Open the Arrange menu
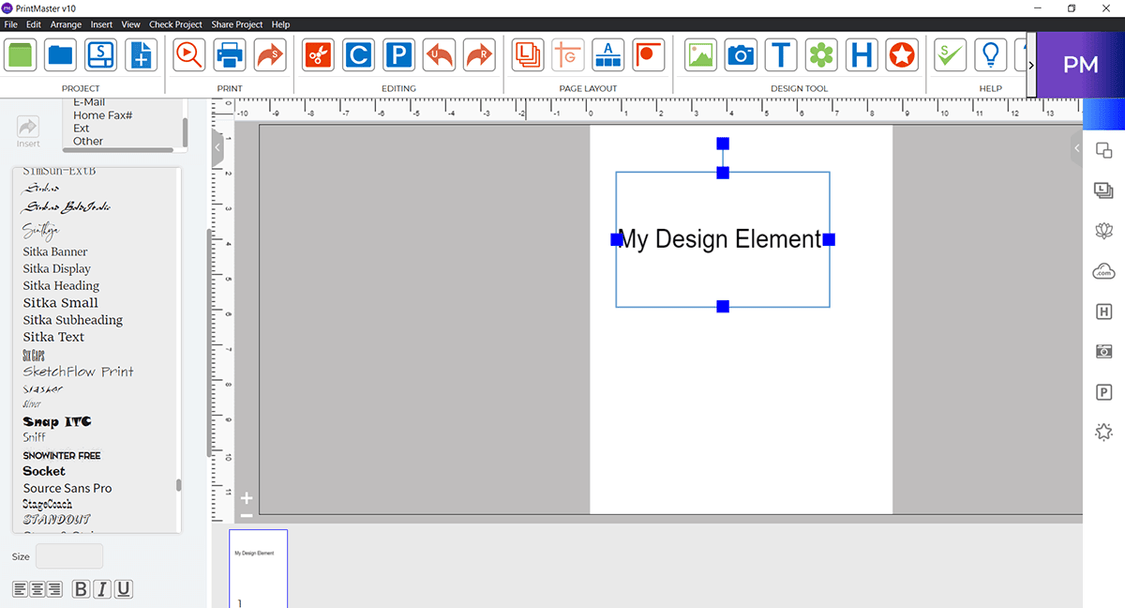Viewport: 1125px width, 608px height. click(66, 24)
